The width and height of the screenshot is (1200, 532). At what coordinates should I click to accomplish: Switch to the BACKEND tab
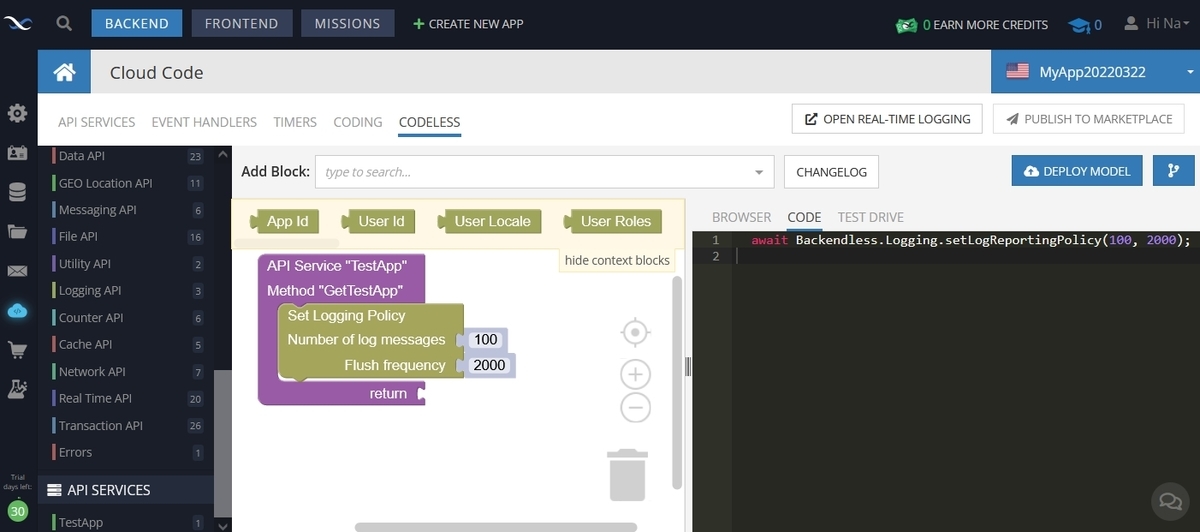pos(137,23)
